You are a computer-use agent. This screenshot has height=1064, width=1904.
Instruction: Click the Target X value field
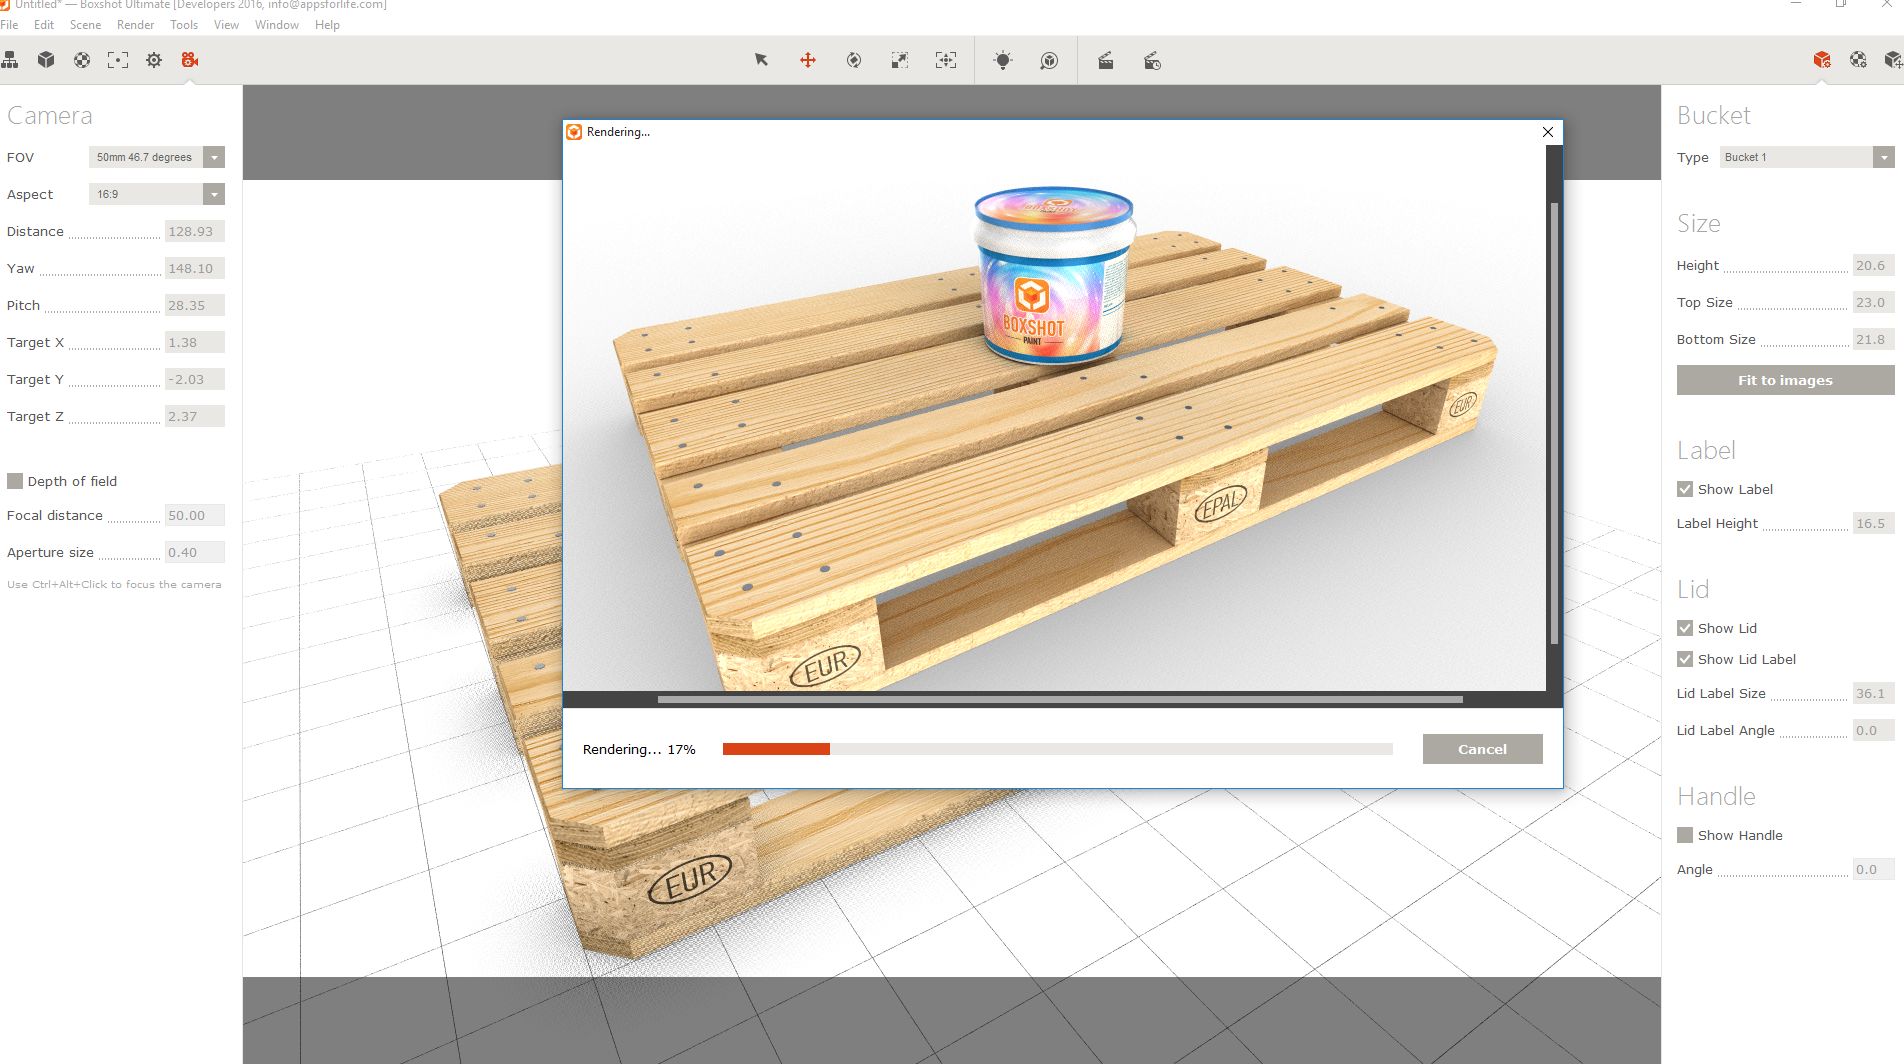pyautogui.click(x=194, y=342)
